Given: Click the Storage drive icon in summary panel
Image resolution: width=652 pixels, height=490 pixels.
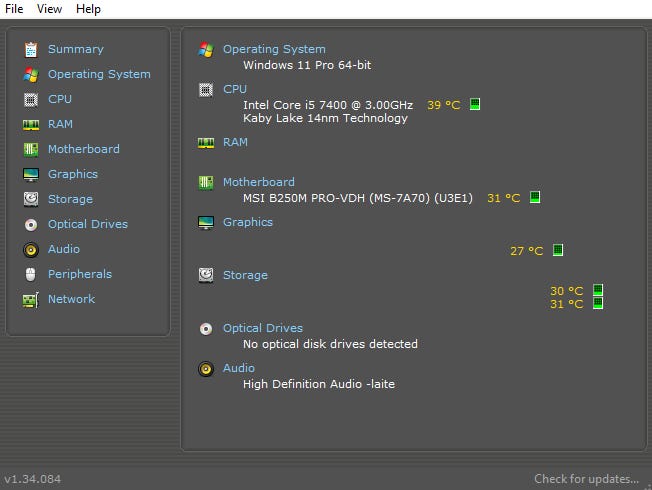Looking at the screenshot, I should tap(206, 275).
